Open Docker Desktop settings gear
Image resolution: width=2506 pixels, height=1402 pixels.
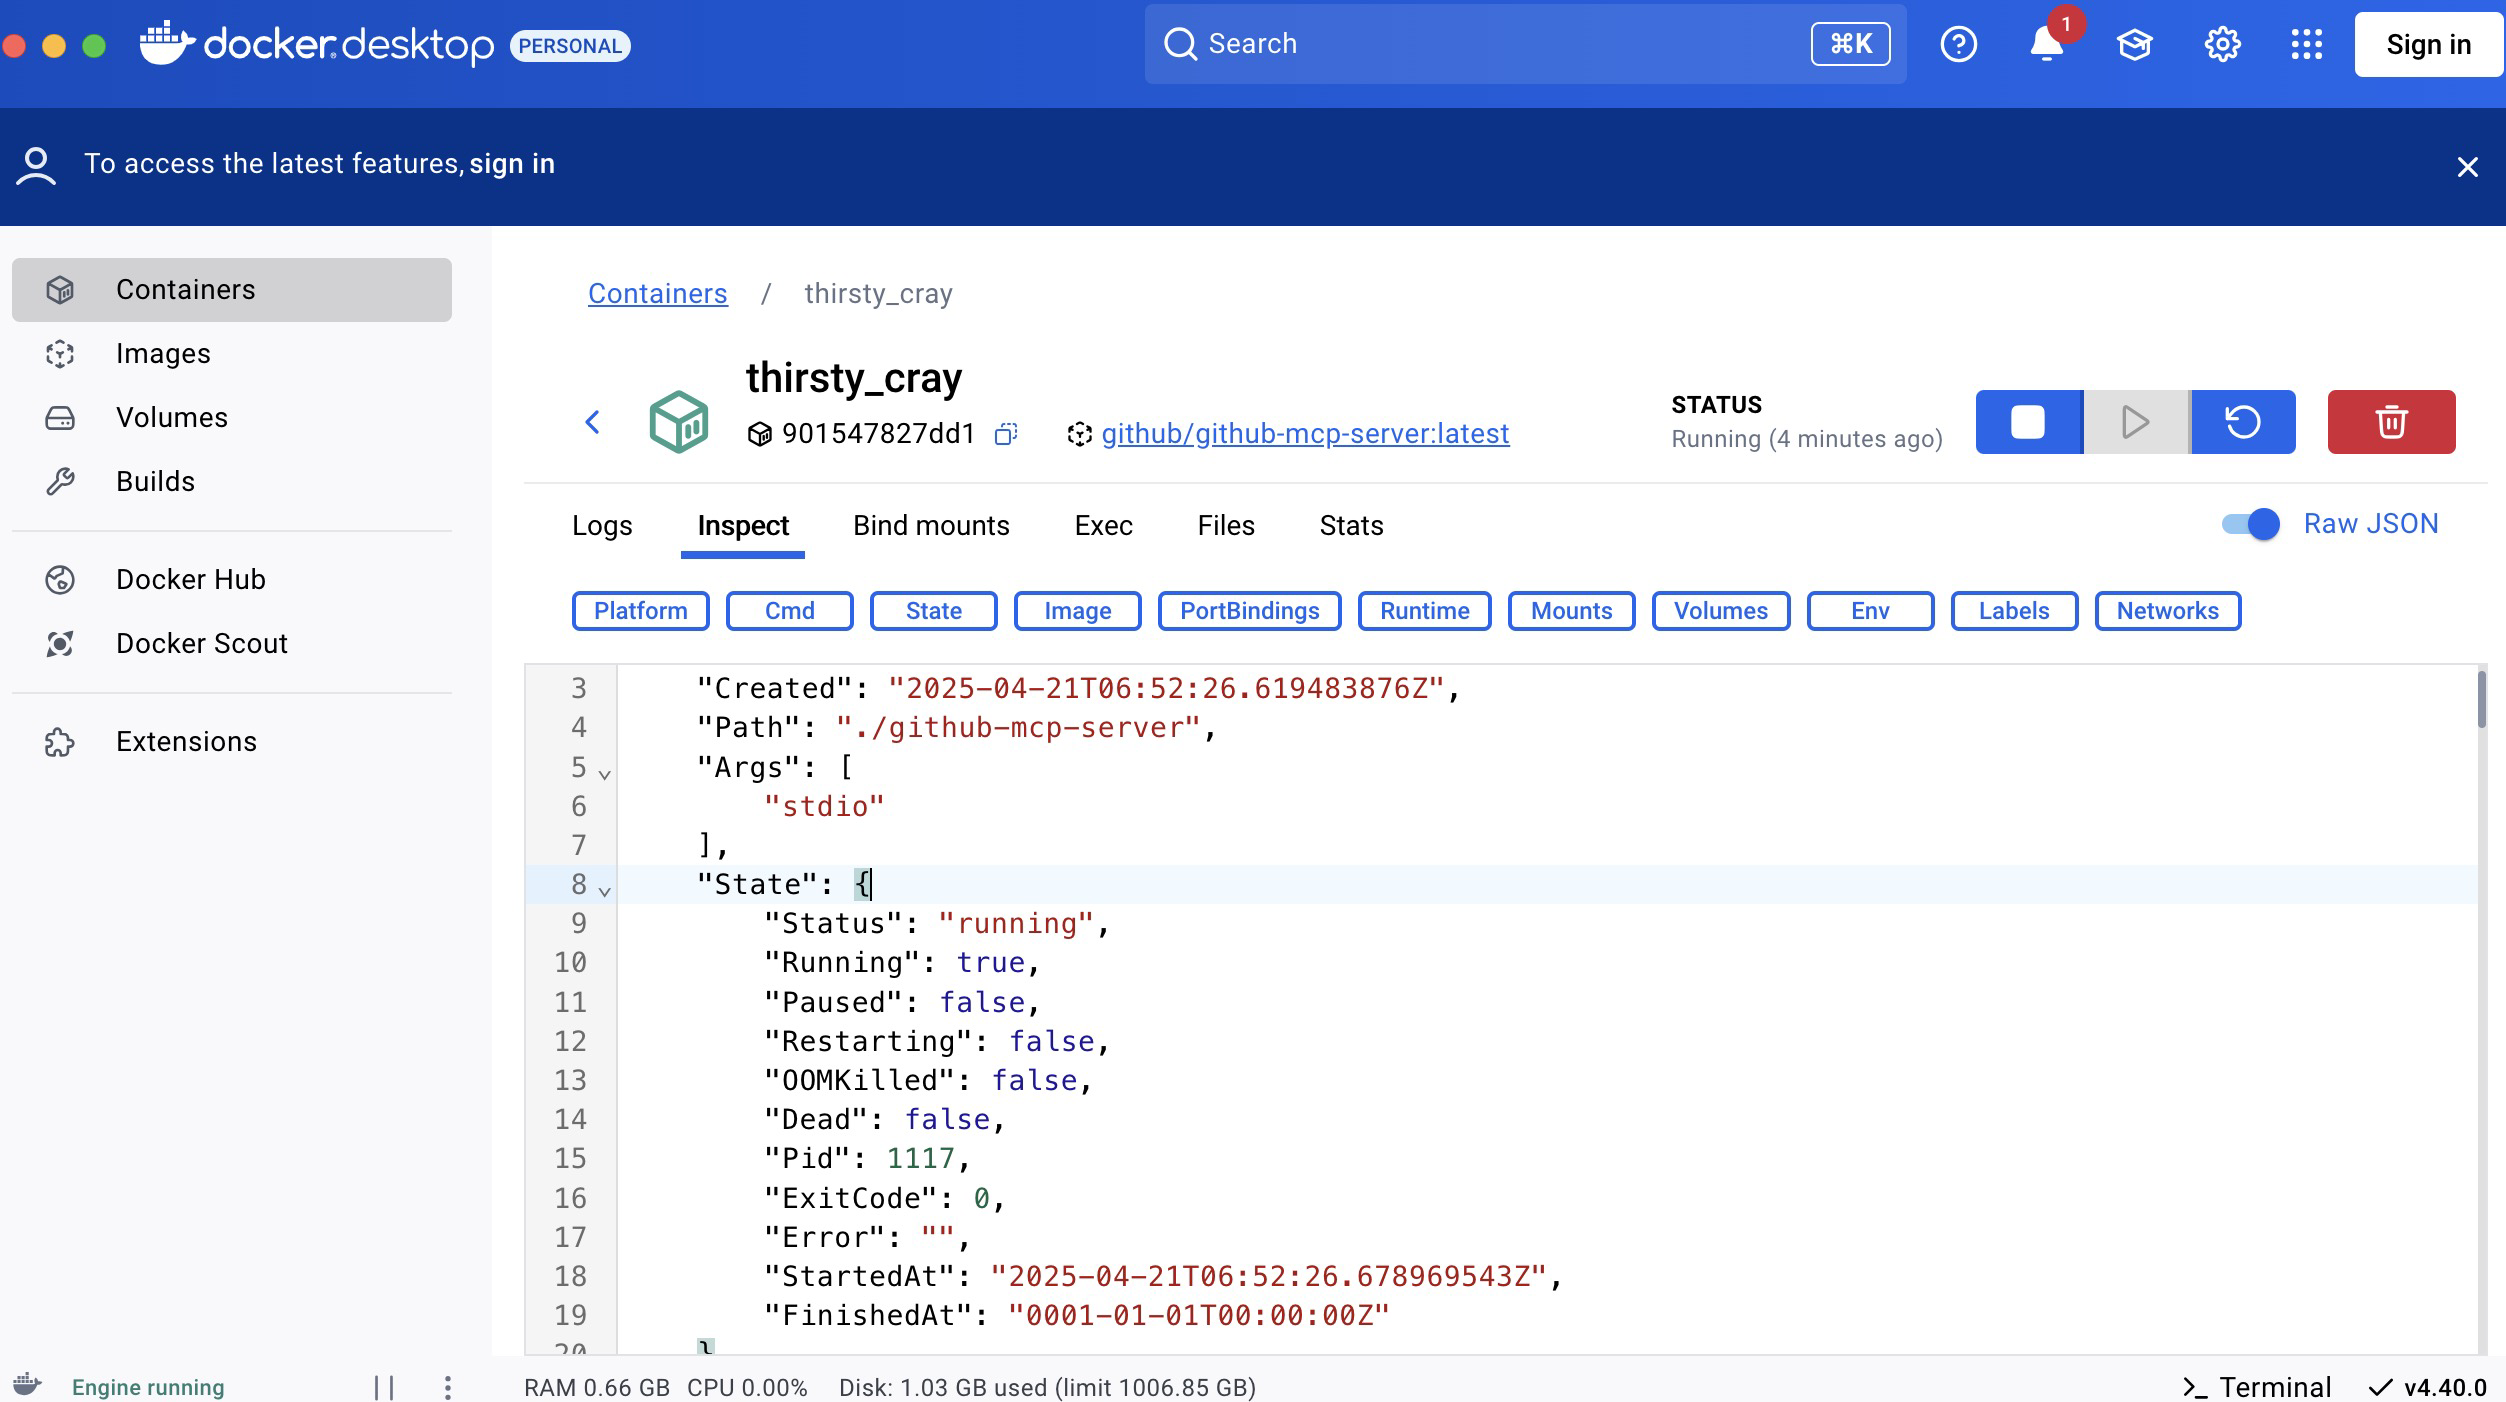point(2222,45)
